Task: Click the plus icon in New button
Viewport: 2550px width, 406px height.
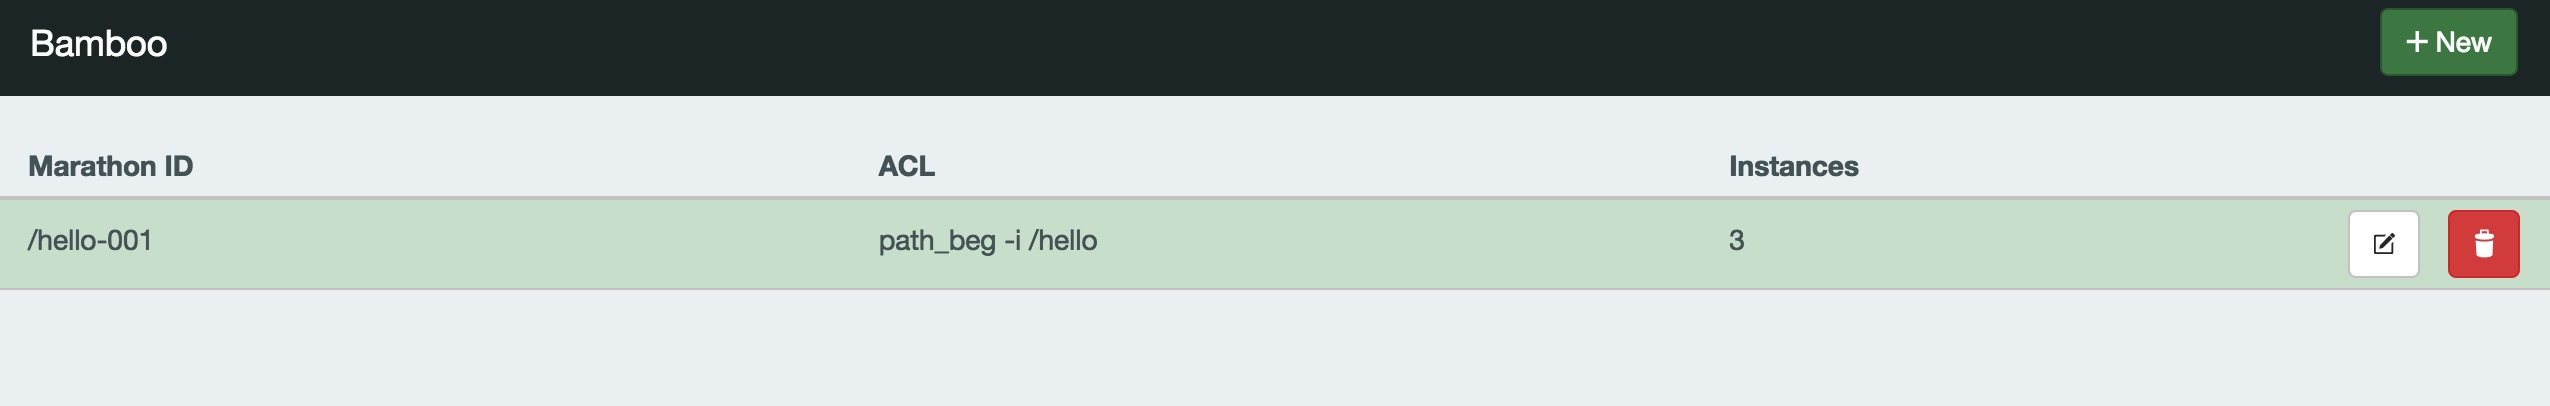Action: (2416, 42)
